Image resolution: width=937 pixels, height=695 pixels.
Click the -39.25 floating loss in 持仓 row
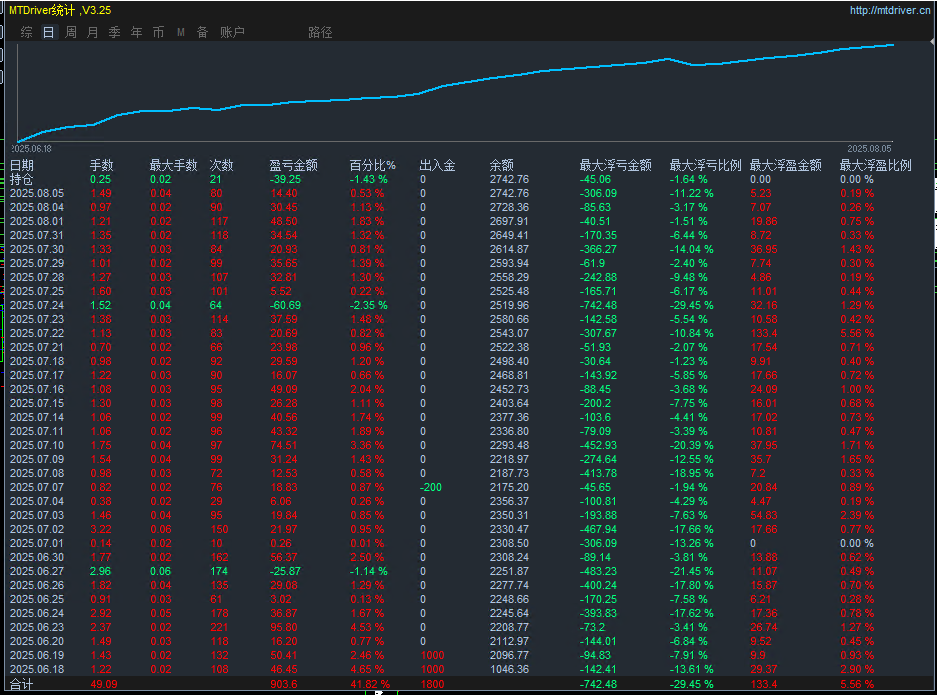pos(285,179)
